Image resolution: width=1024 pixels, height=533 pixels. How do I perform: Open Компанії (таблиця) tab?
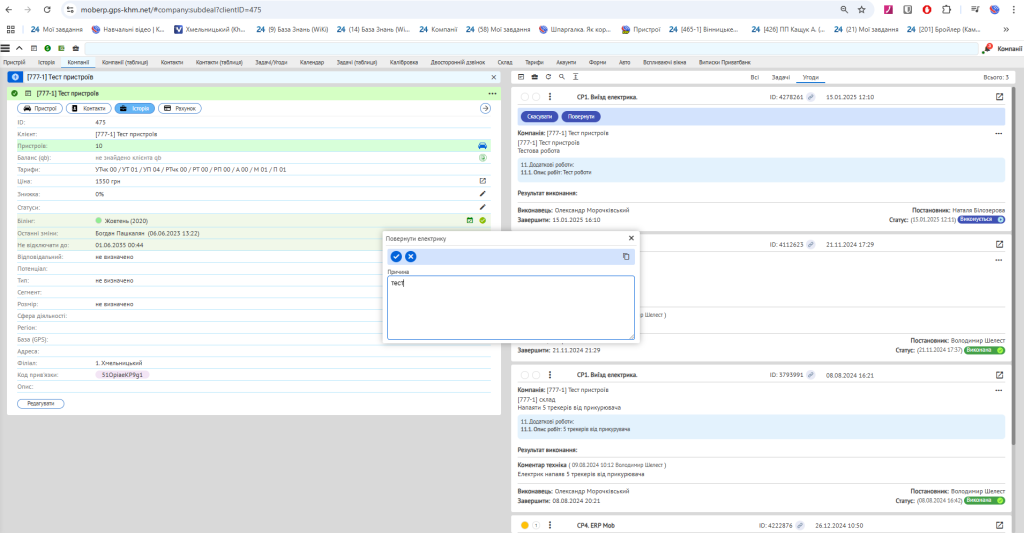tap(125, 62)
